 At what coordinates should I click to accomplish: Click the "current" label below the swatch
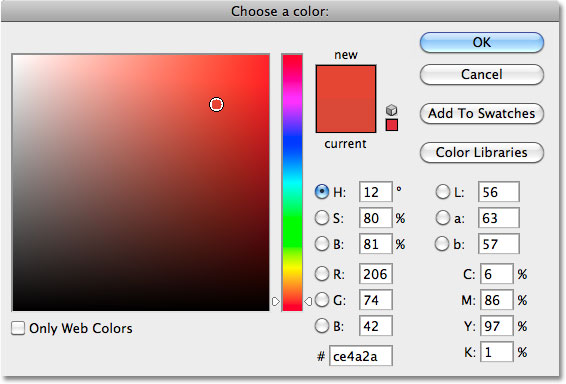point(345,144)
